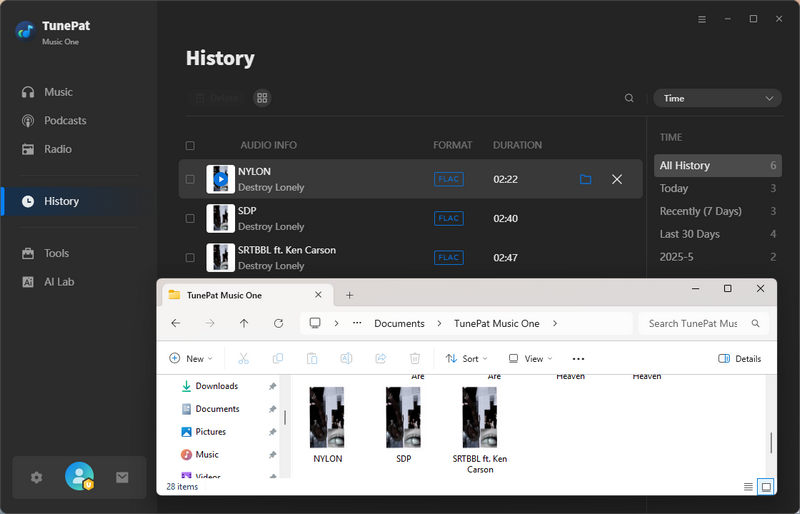800x514 pixels.
Task: Play the NYLON track thumbnail
Action: coord(220,179)
